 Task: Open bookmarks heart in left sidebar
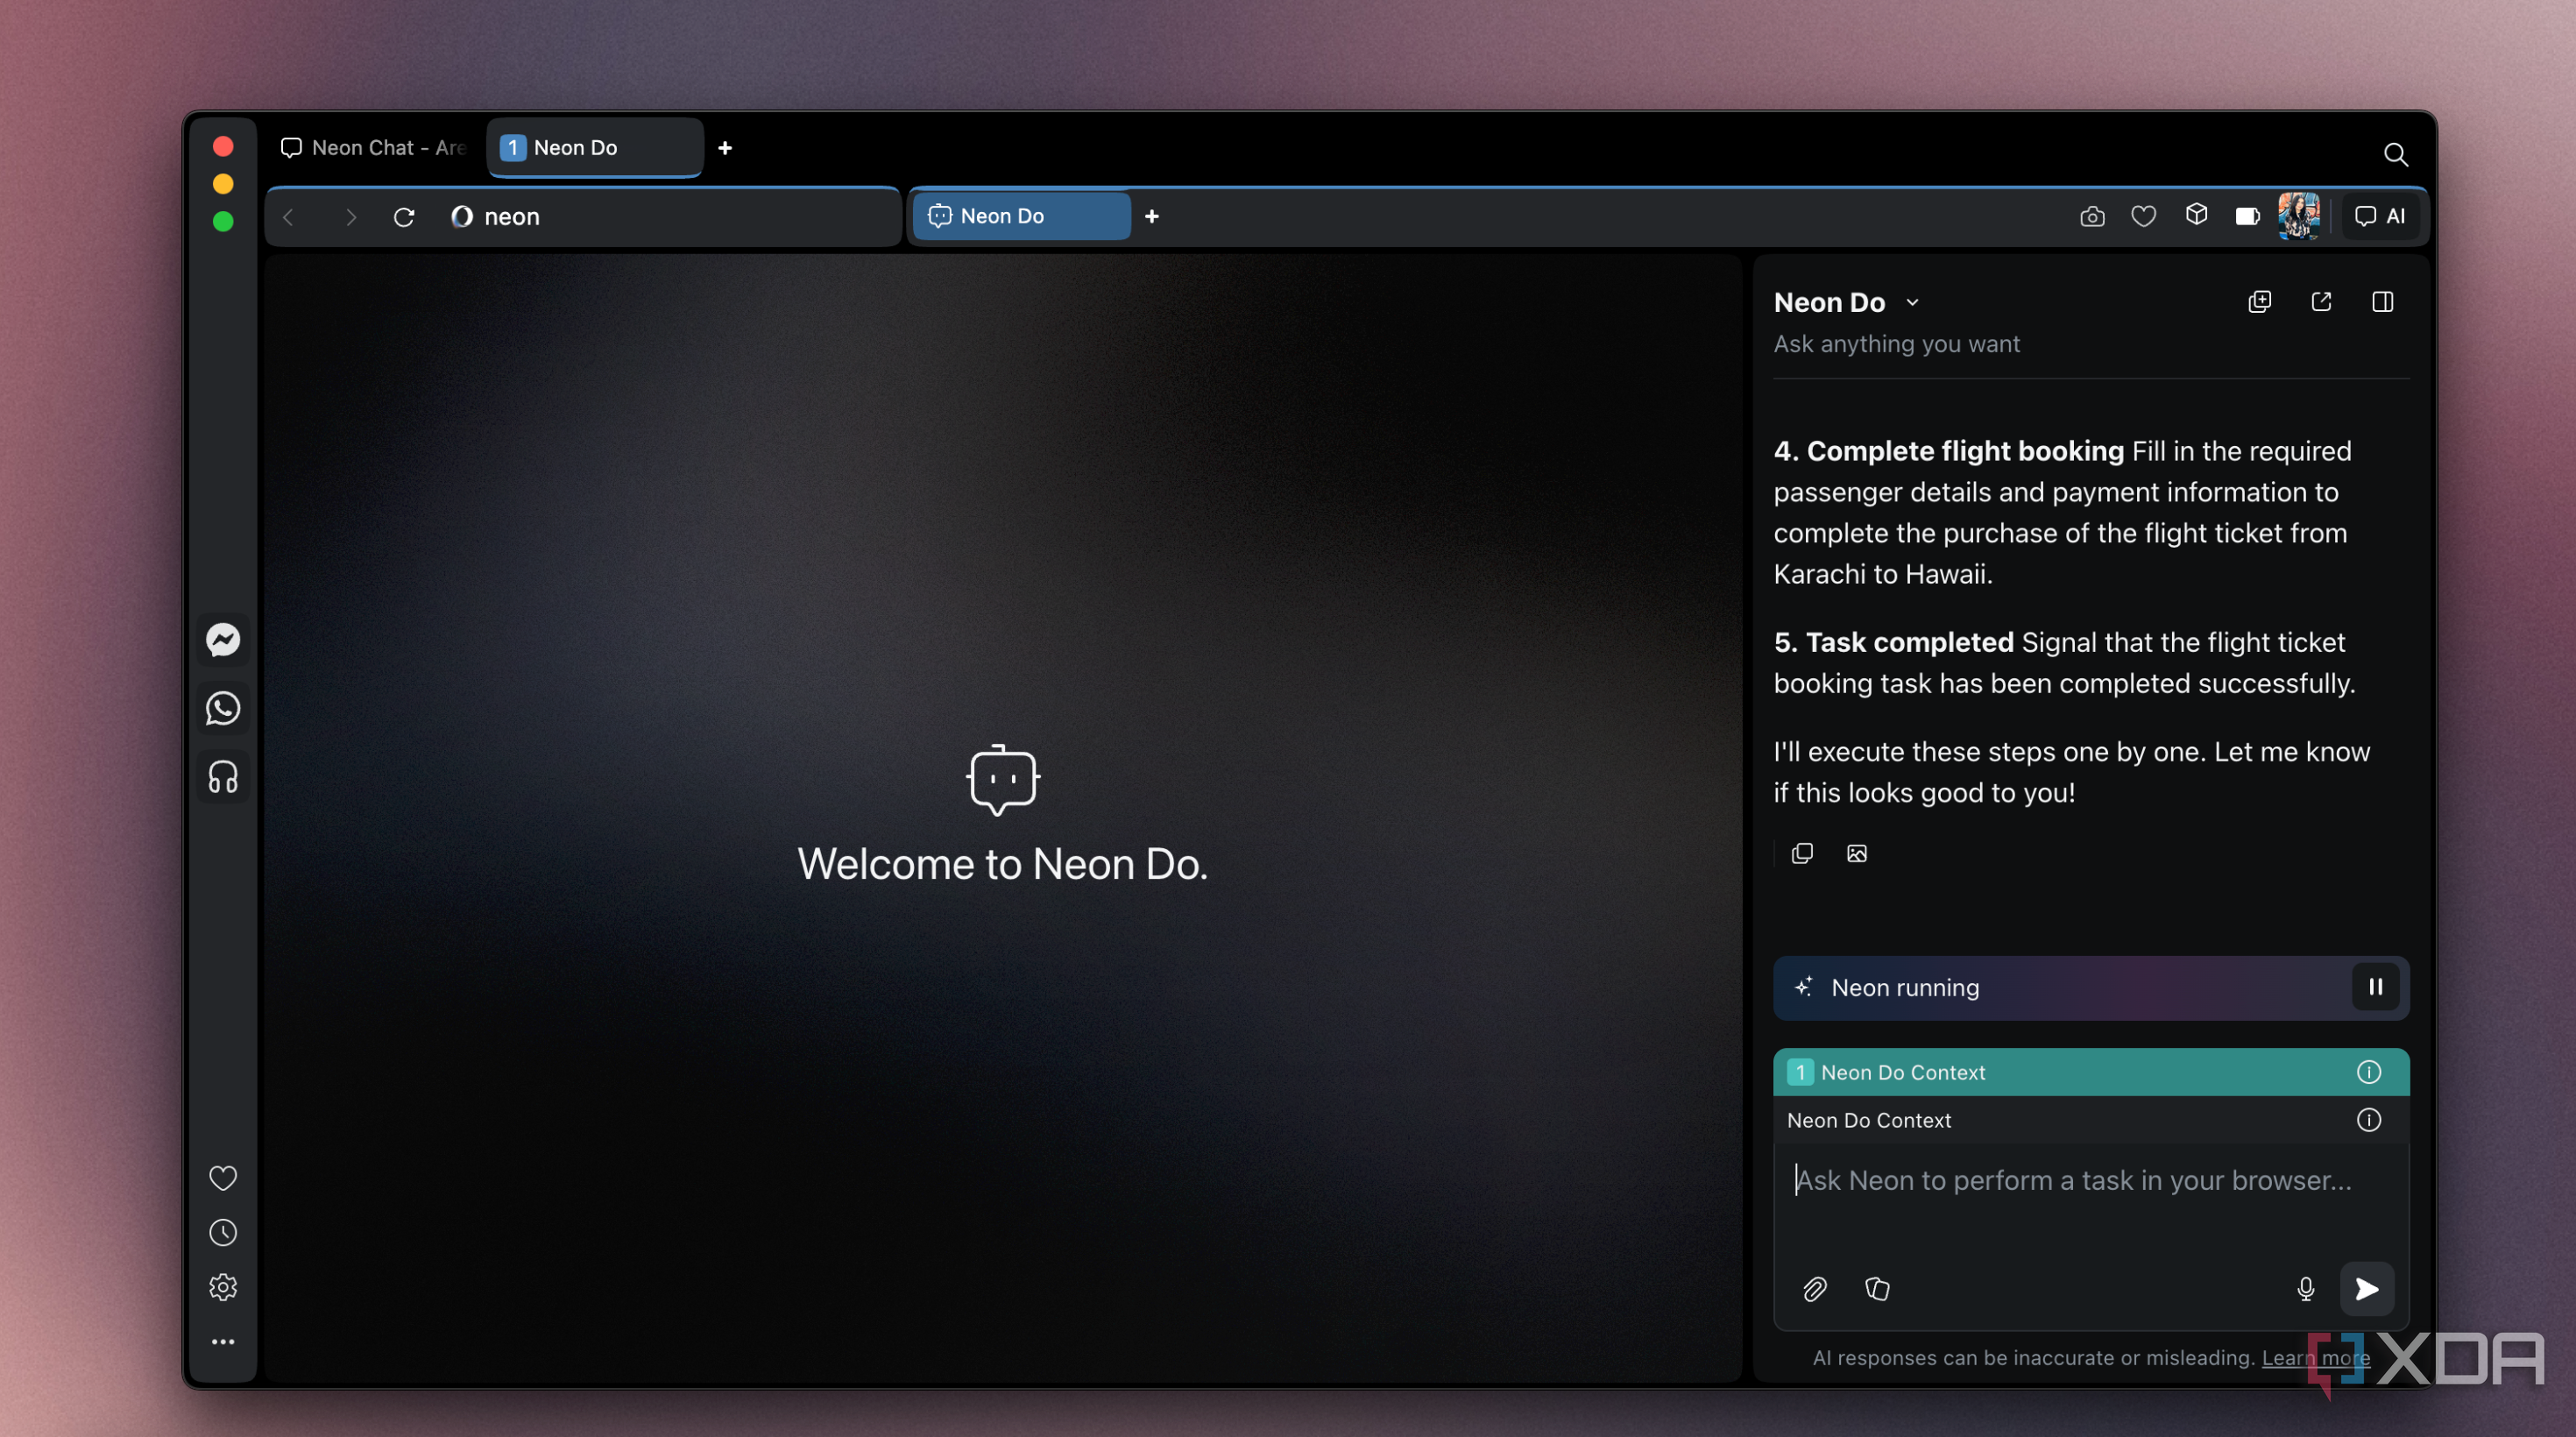pyautogui.click(x=223, y=1178)
